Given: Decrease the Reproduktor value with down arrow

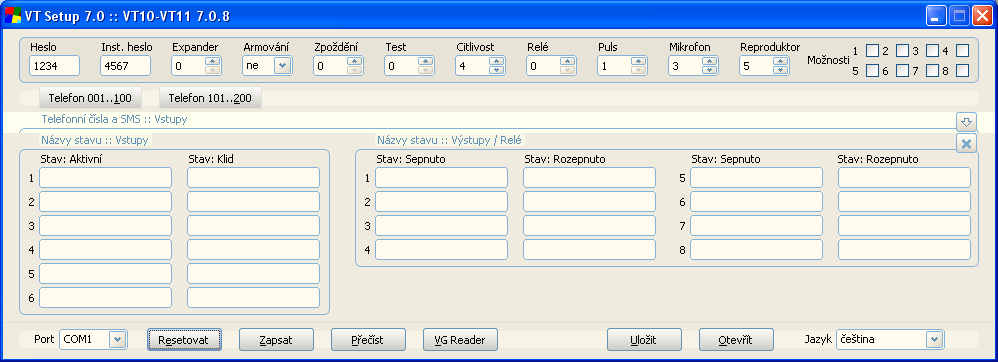Looking at the screenshot, I should pyautogui.click(x=780, y=69).
